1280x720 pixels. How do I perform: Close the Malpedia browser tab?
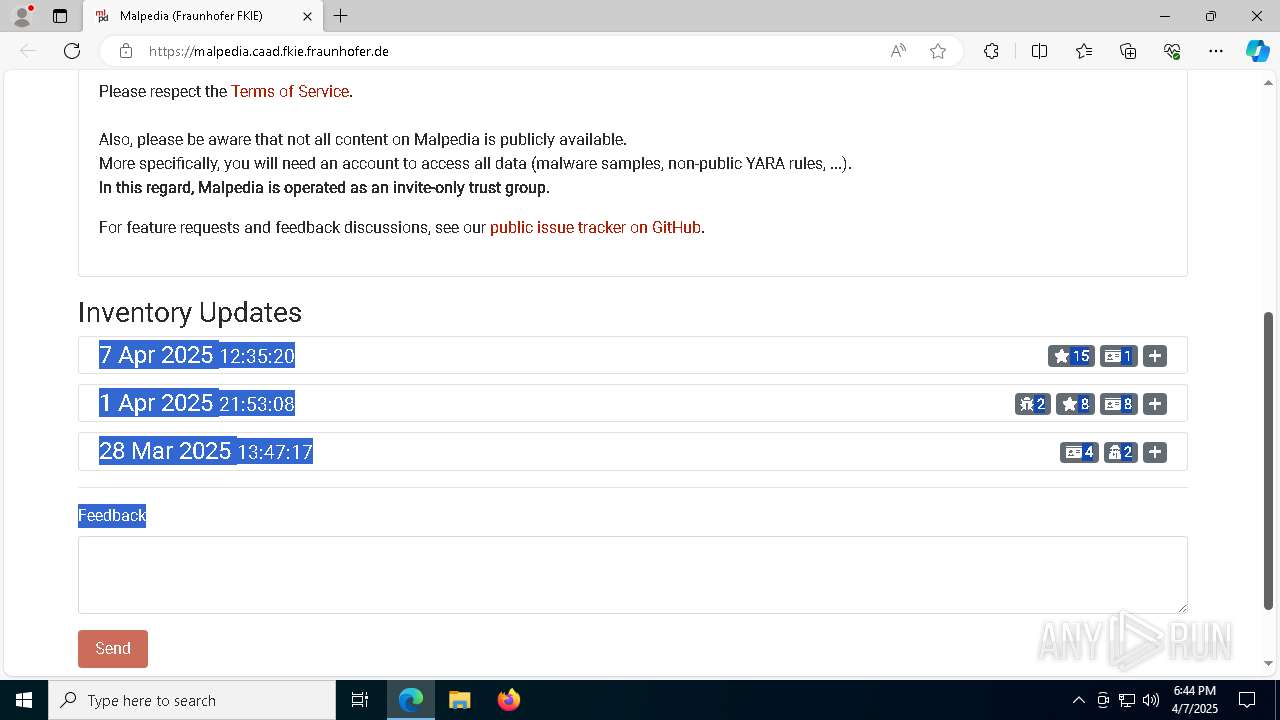tap(307, 16)
